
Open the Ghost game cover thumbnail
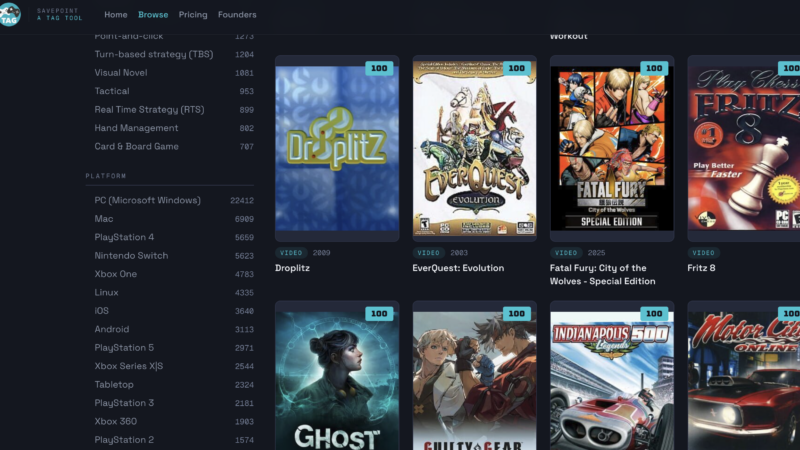pos(337,376)
